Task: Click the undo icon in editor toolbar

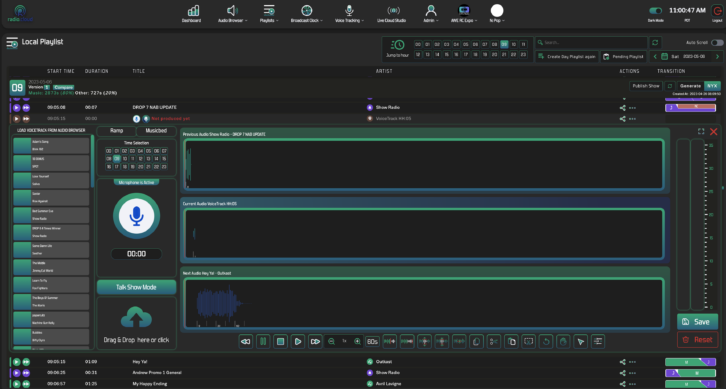Action: click(x=546, y=342)
